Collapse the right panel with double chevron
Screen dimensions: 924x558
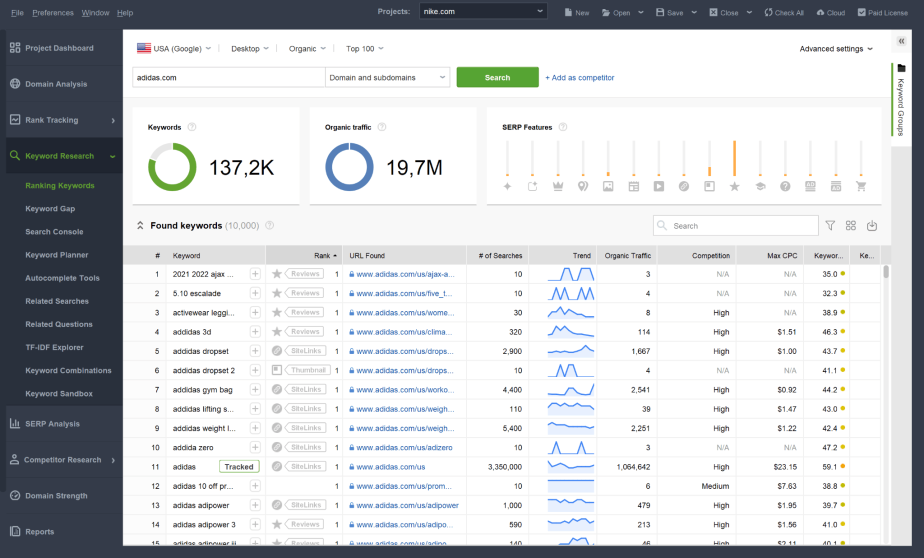901,41
